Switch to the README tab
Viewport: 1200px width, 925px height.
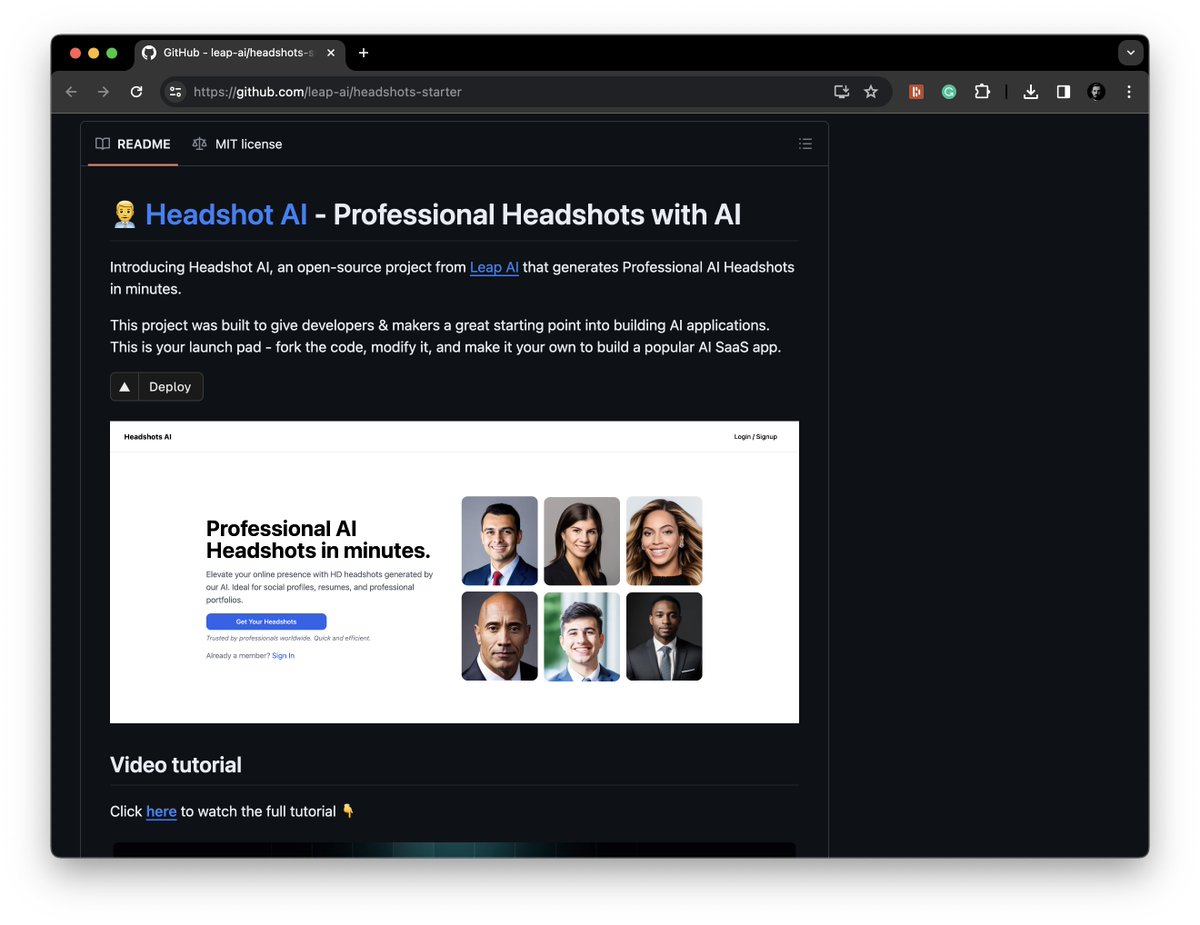pos(133,144)
